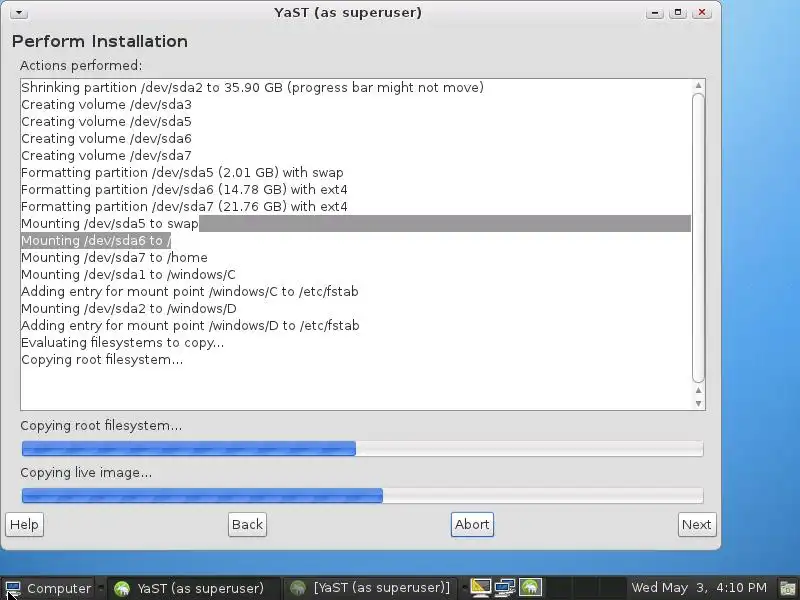Click the Computer menu monitor icon
Image resolution: width=800 pixels, height=600 pixels.
pyautogui.click(x=13, y=588)
